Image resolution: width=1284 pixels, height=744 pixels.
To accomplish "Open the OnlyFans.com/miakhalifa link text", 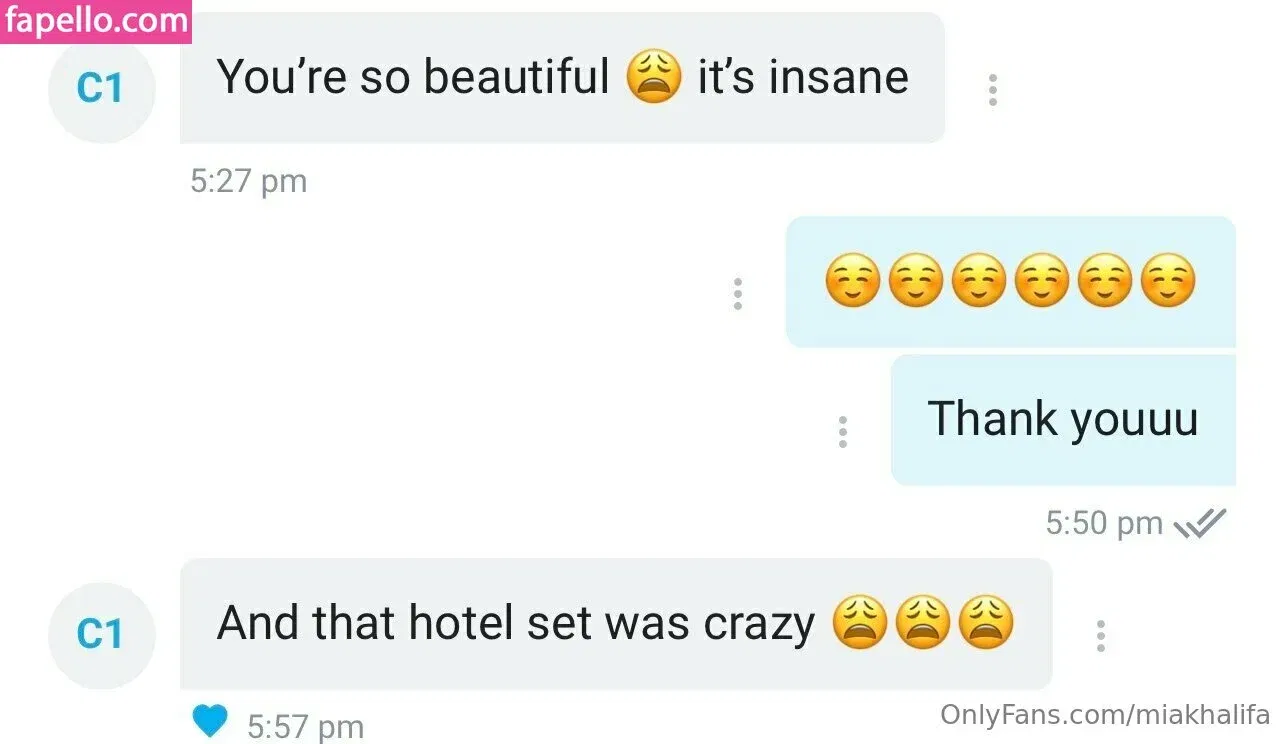I will (1105, 715).
